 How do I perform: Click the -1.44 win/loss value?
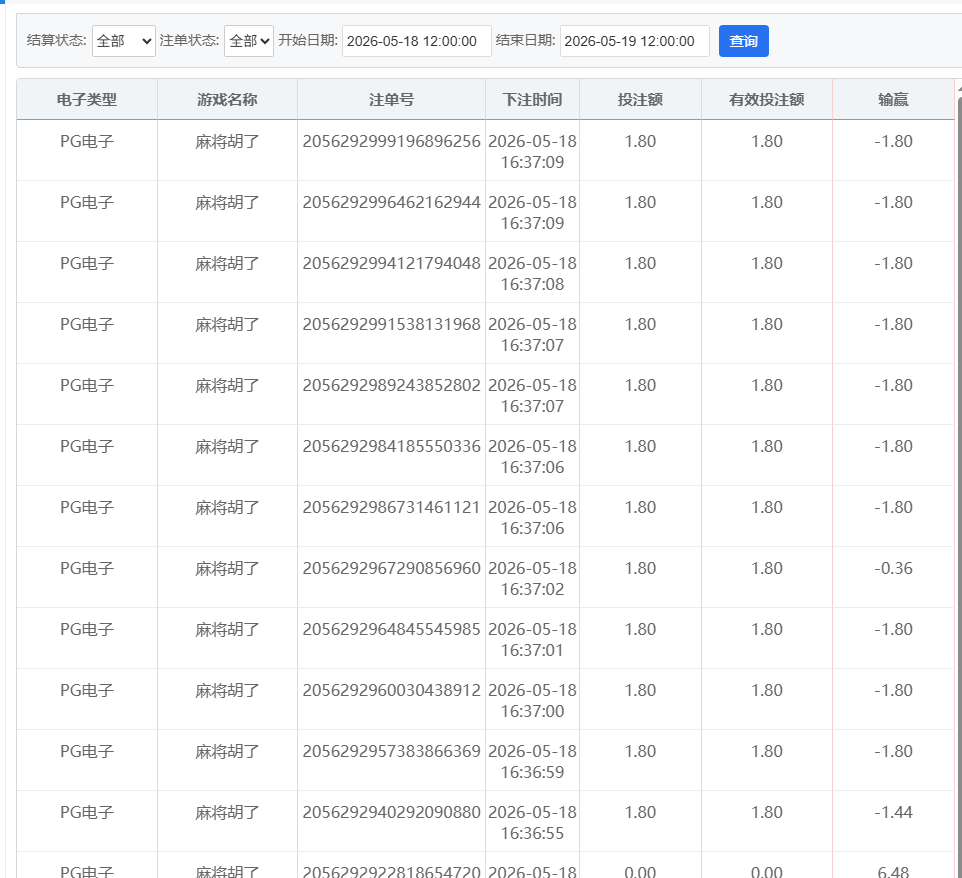pos(893,812)
